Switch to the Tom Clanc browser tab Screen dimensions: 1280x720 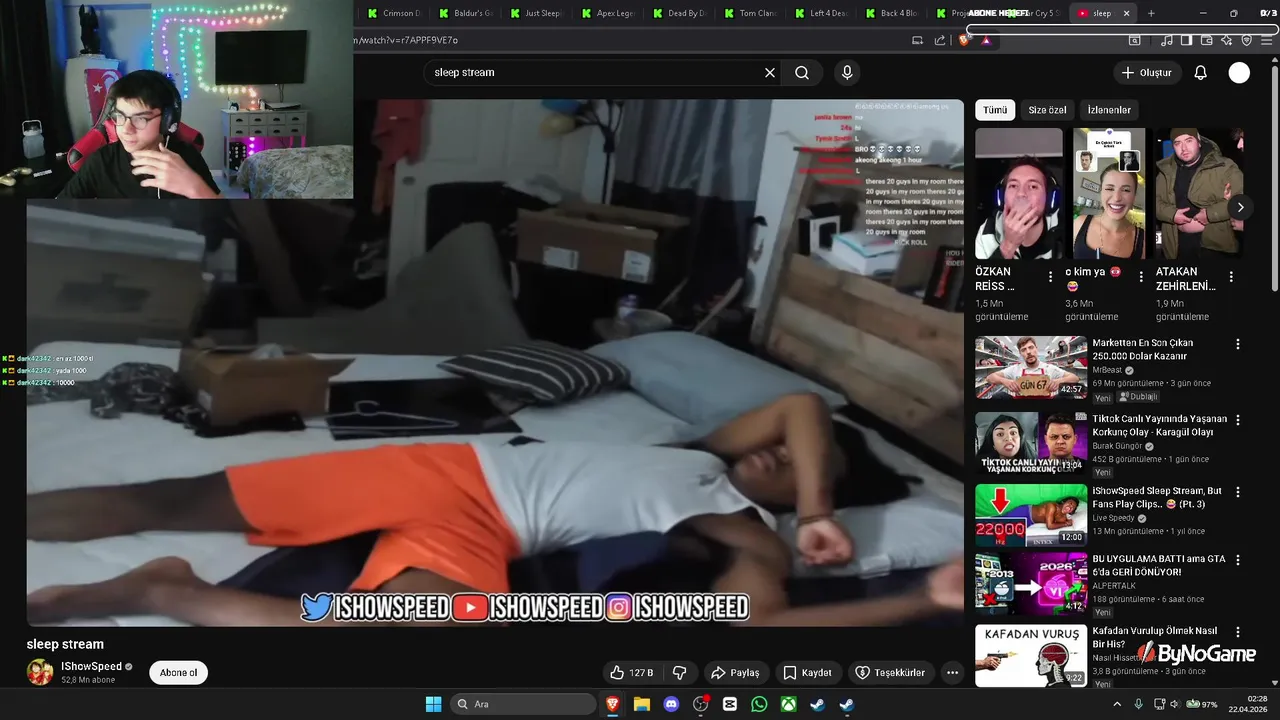(751, 13)
